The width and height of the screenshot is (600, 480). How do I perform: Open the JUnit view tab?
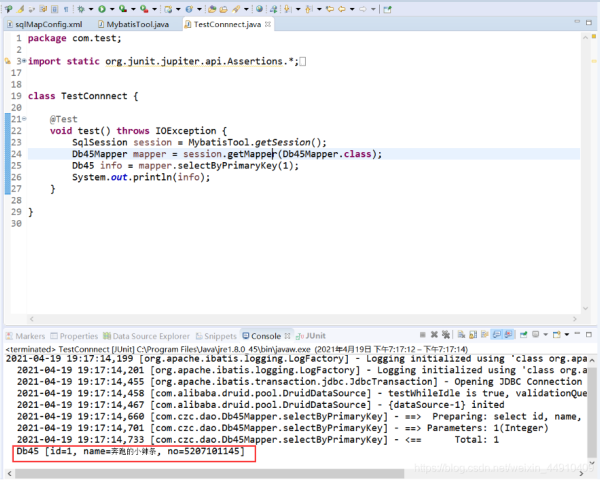pos(311,336)
